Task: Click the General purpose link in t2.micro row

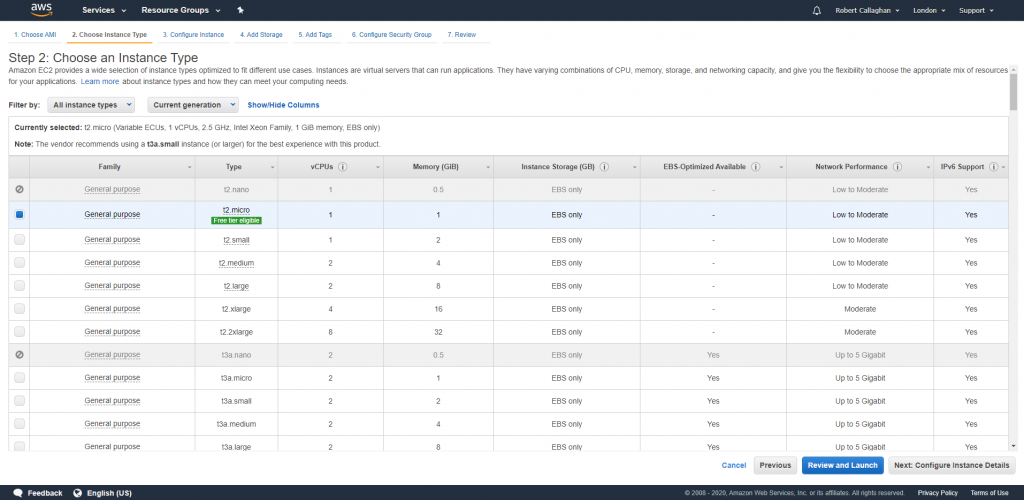Action: pyautogui.click(x=112, y=214)
